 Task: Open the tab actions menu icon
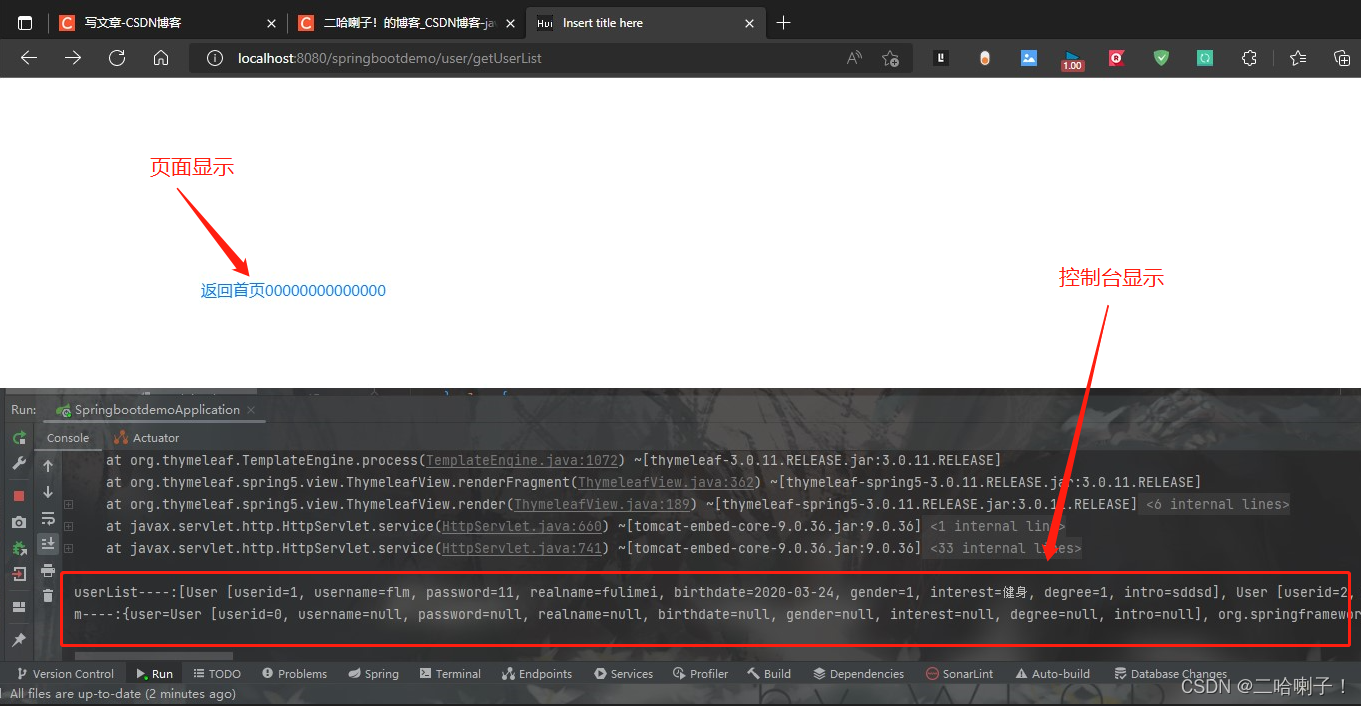coord(25,22)
